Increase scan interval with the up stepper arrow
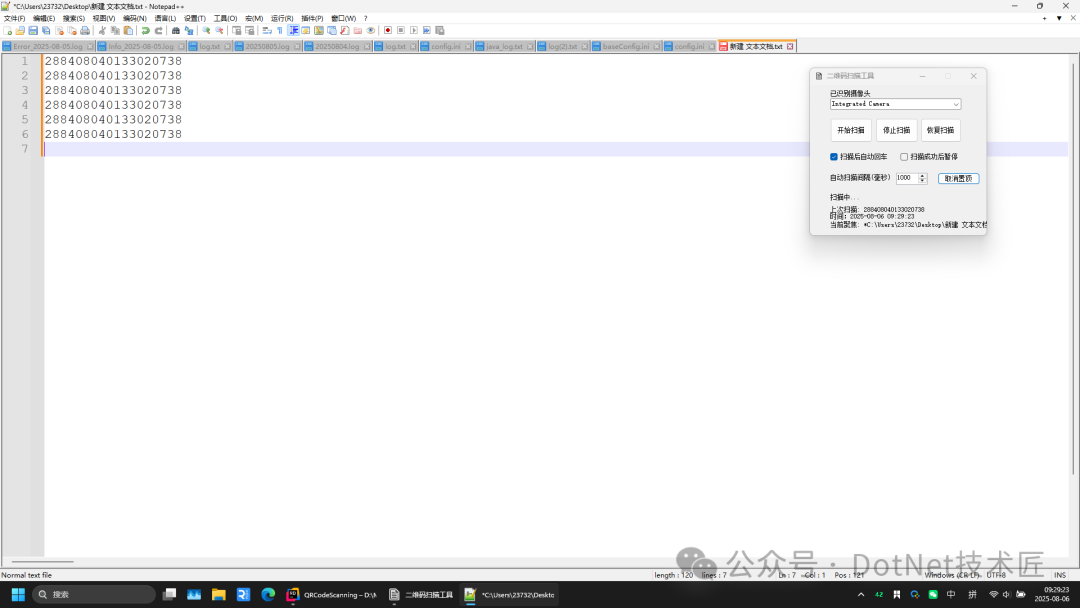The image size is (1080, 608). tap(922, 175)
